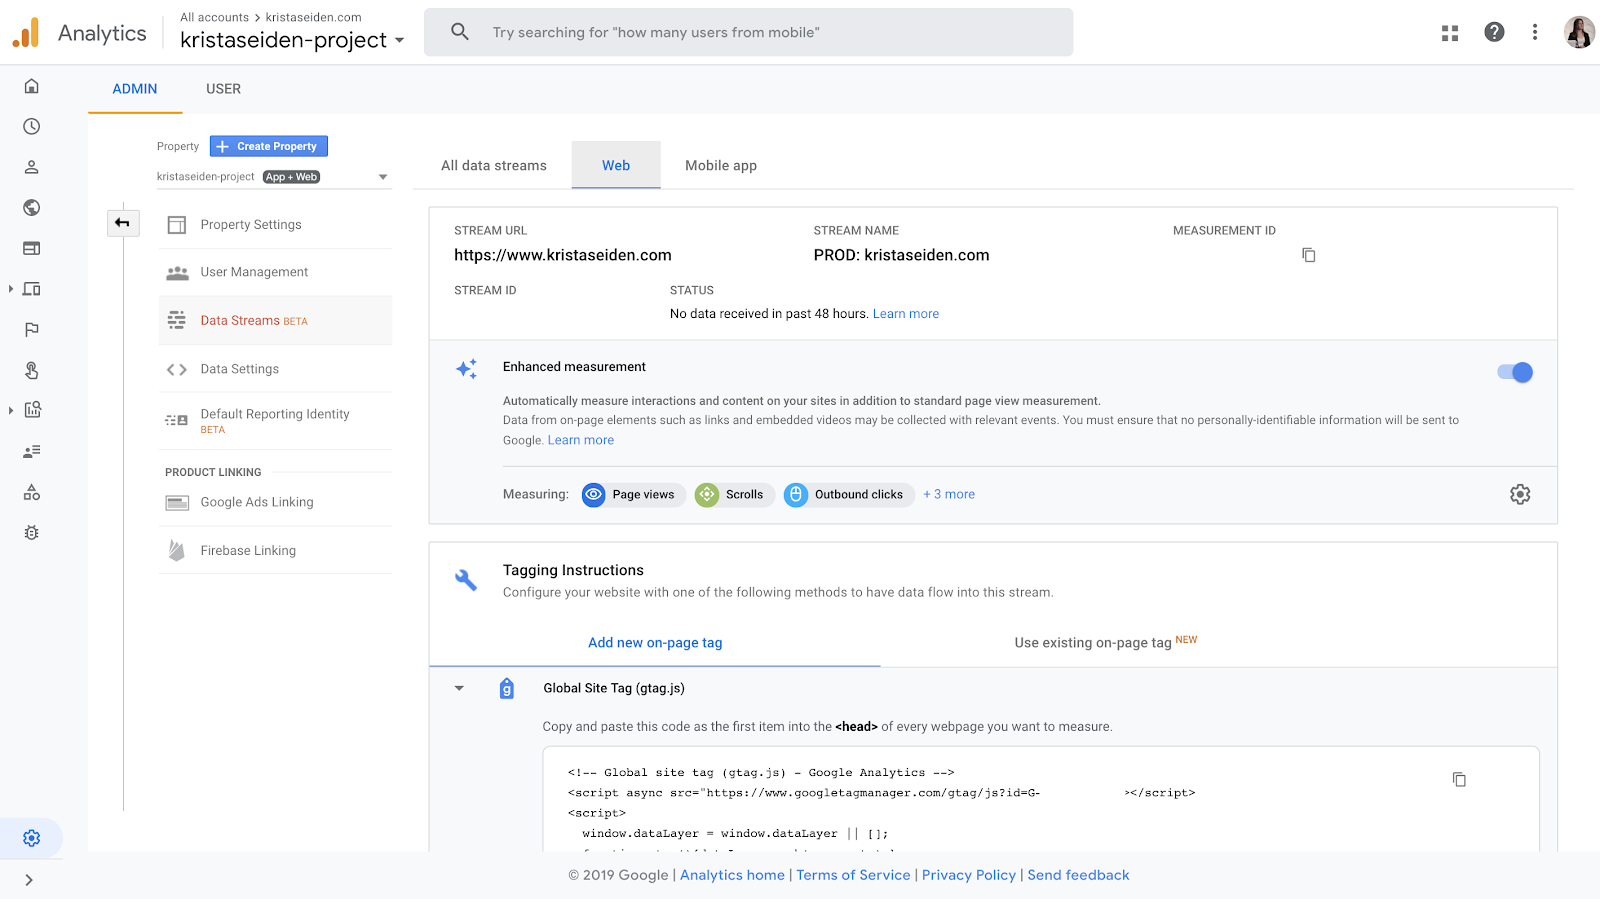Image resolution: width=1600 pixels, height=899 pixels.
Task: Open the Help question mark icon
Action: pyautogui.click(x=1494, y=32)
